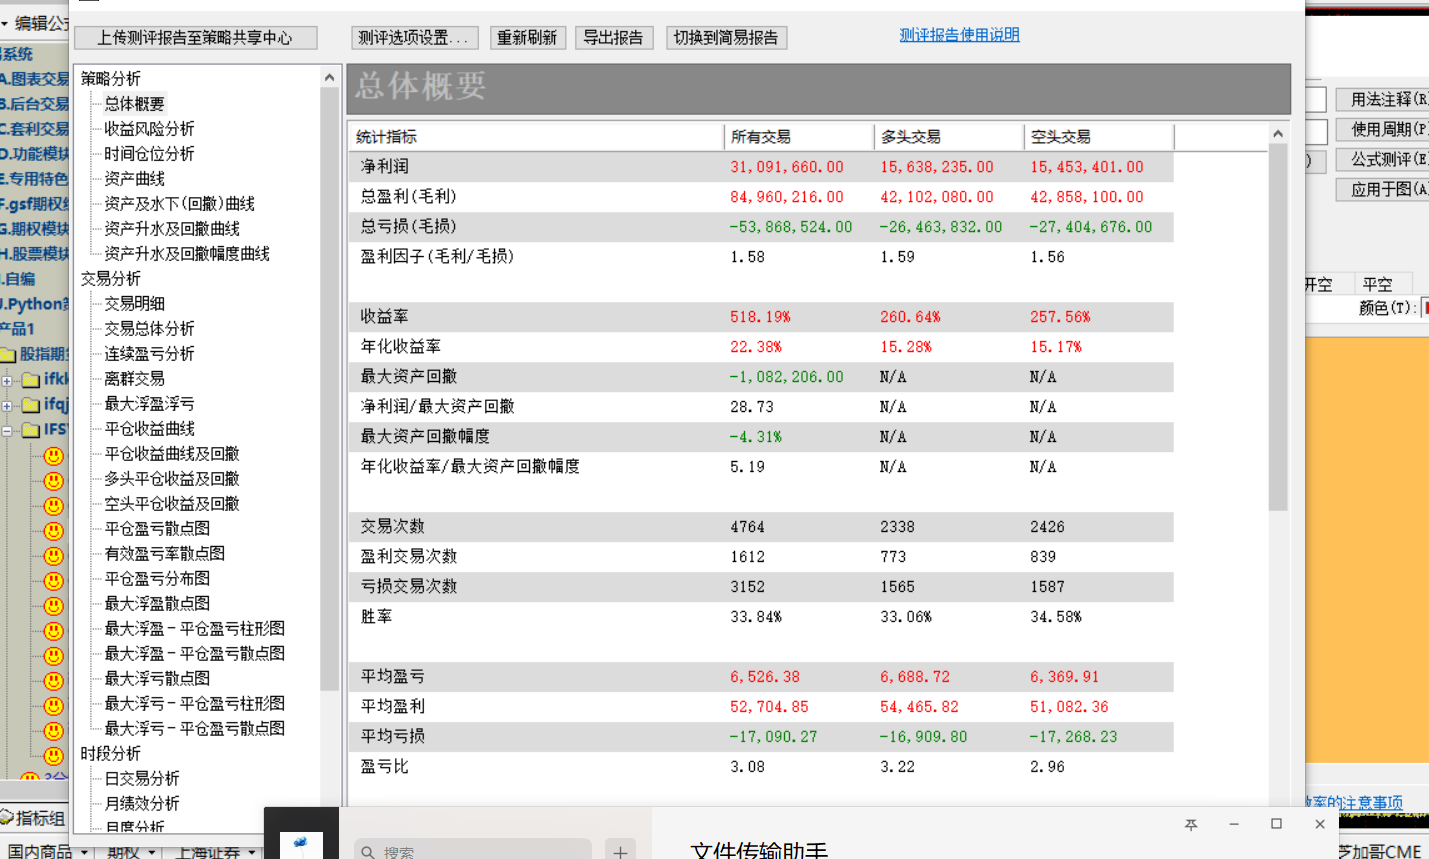Image resolution: width=1429 pixels, height=859 pixels.
Task: Click the magnifier icon in the search box
Action: 368,852
